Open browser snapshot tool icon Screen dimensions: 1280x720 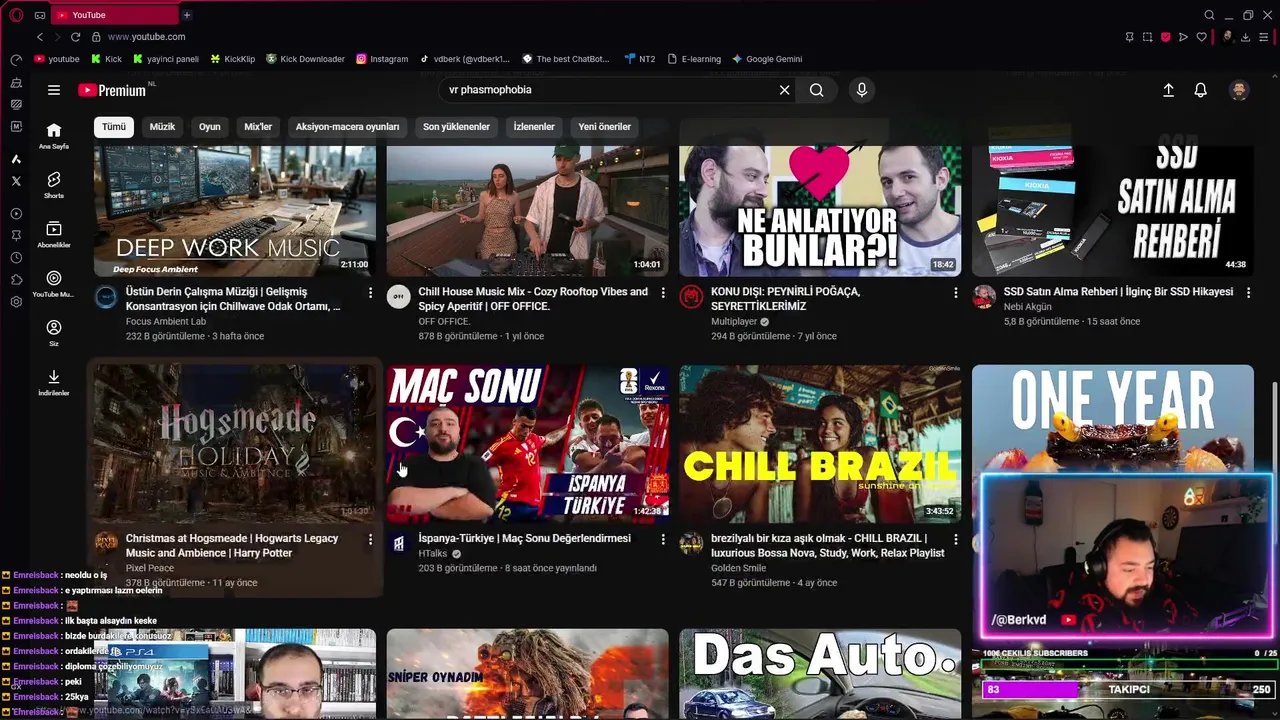click(x=1147, y=37)
